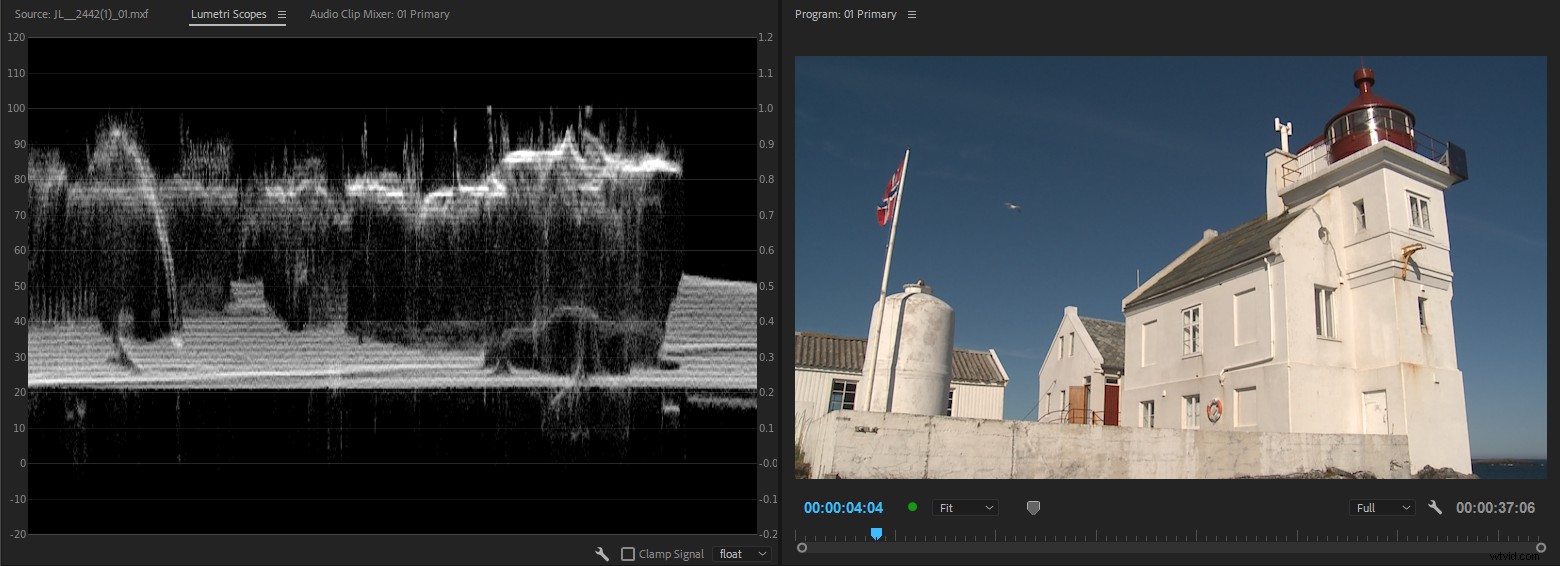Enable the Clamp Signal checkbox
The height and width of the screenshot is (566, 1560).
pyautogui.click(x=628, y=554)
